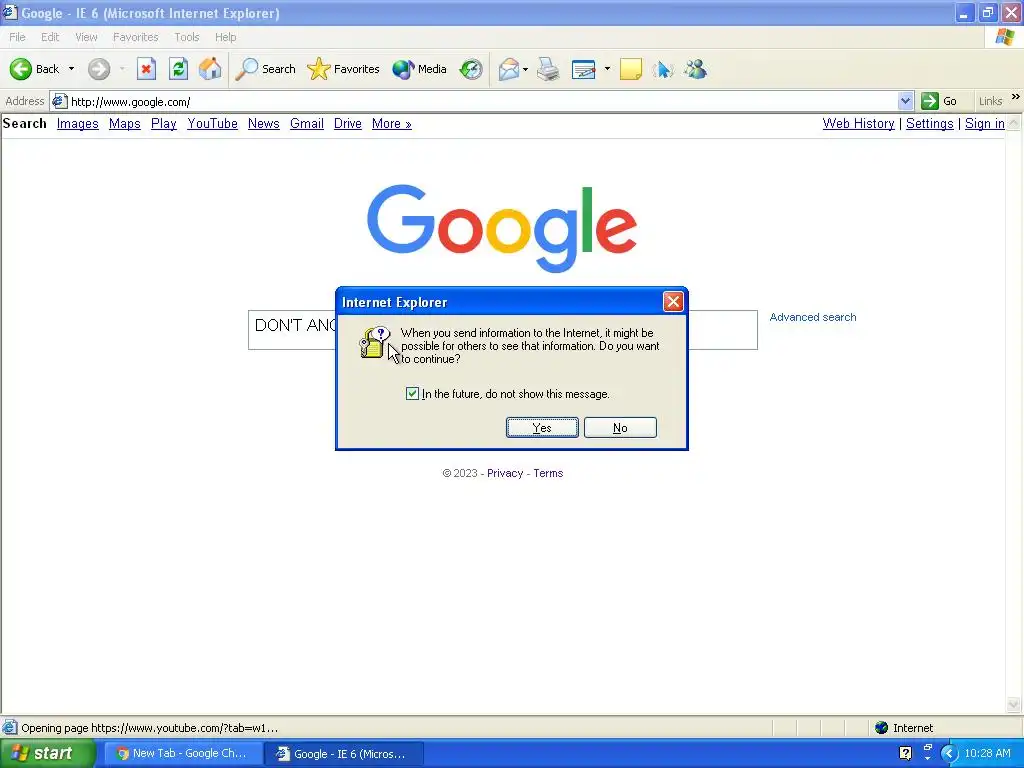This screenshot has width=1024, height=768.
Task: Open the View menu
Action: (x=86, y=37)
